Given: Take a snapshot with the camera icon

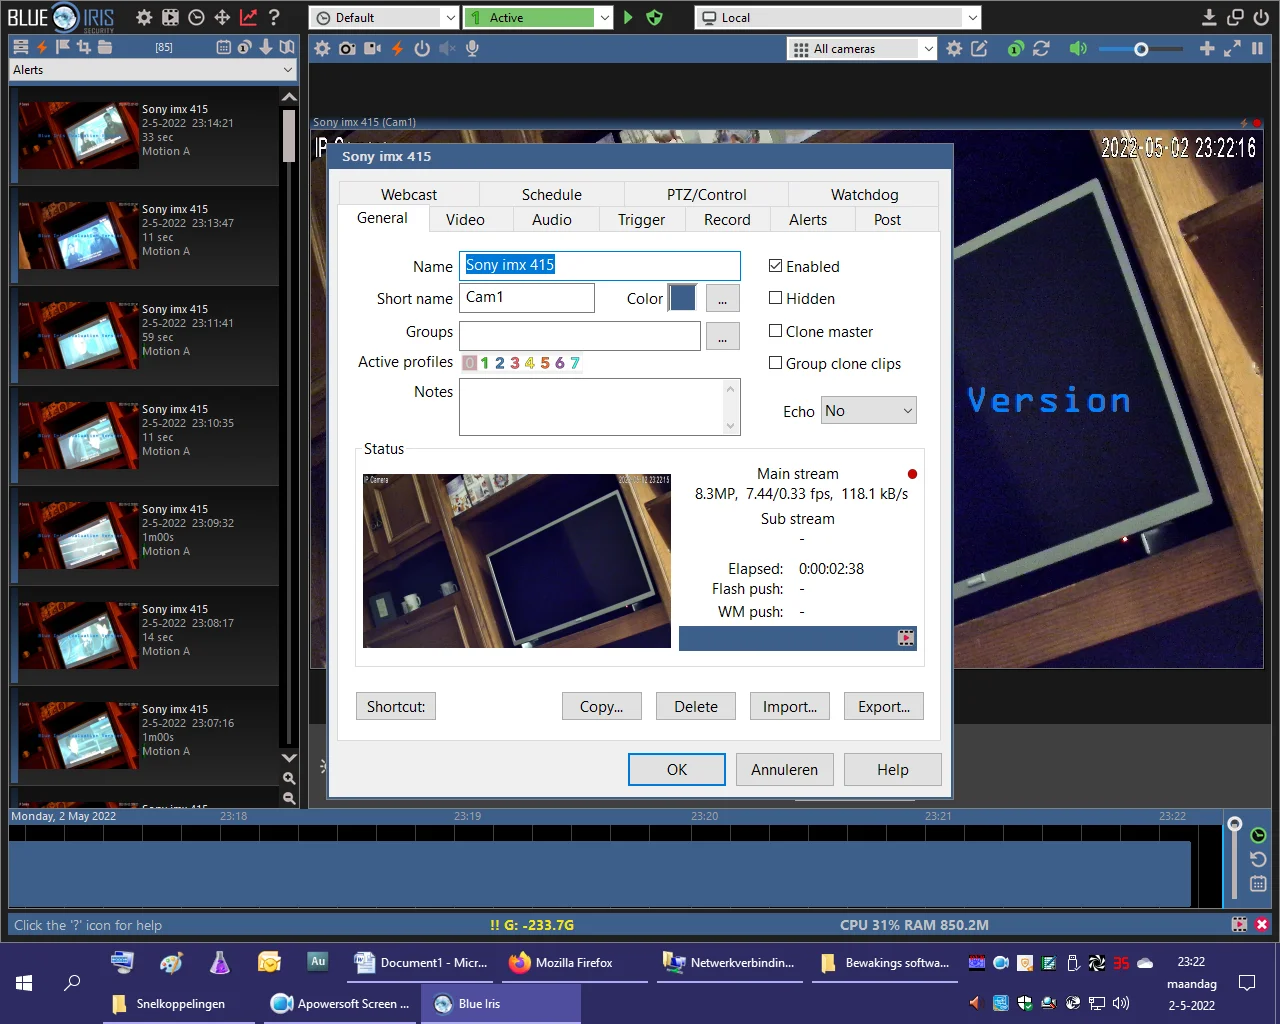Looking at the screenshot, I should [x=347, y=48].
